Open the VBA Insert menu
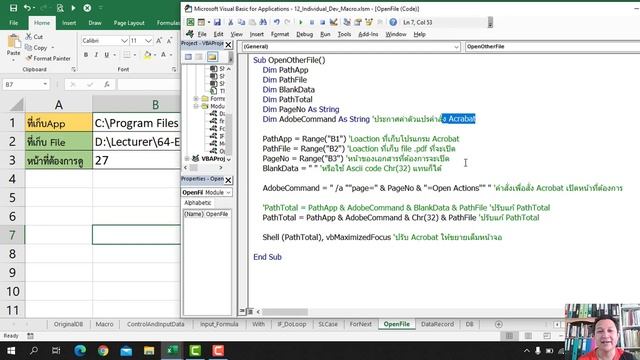Image resolution: width=640 pixels, height=360 pixels. pos(256,34)
